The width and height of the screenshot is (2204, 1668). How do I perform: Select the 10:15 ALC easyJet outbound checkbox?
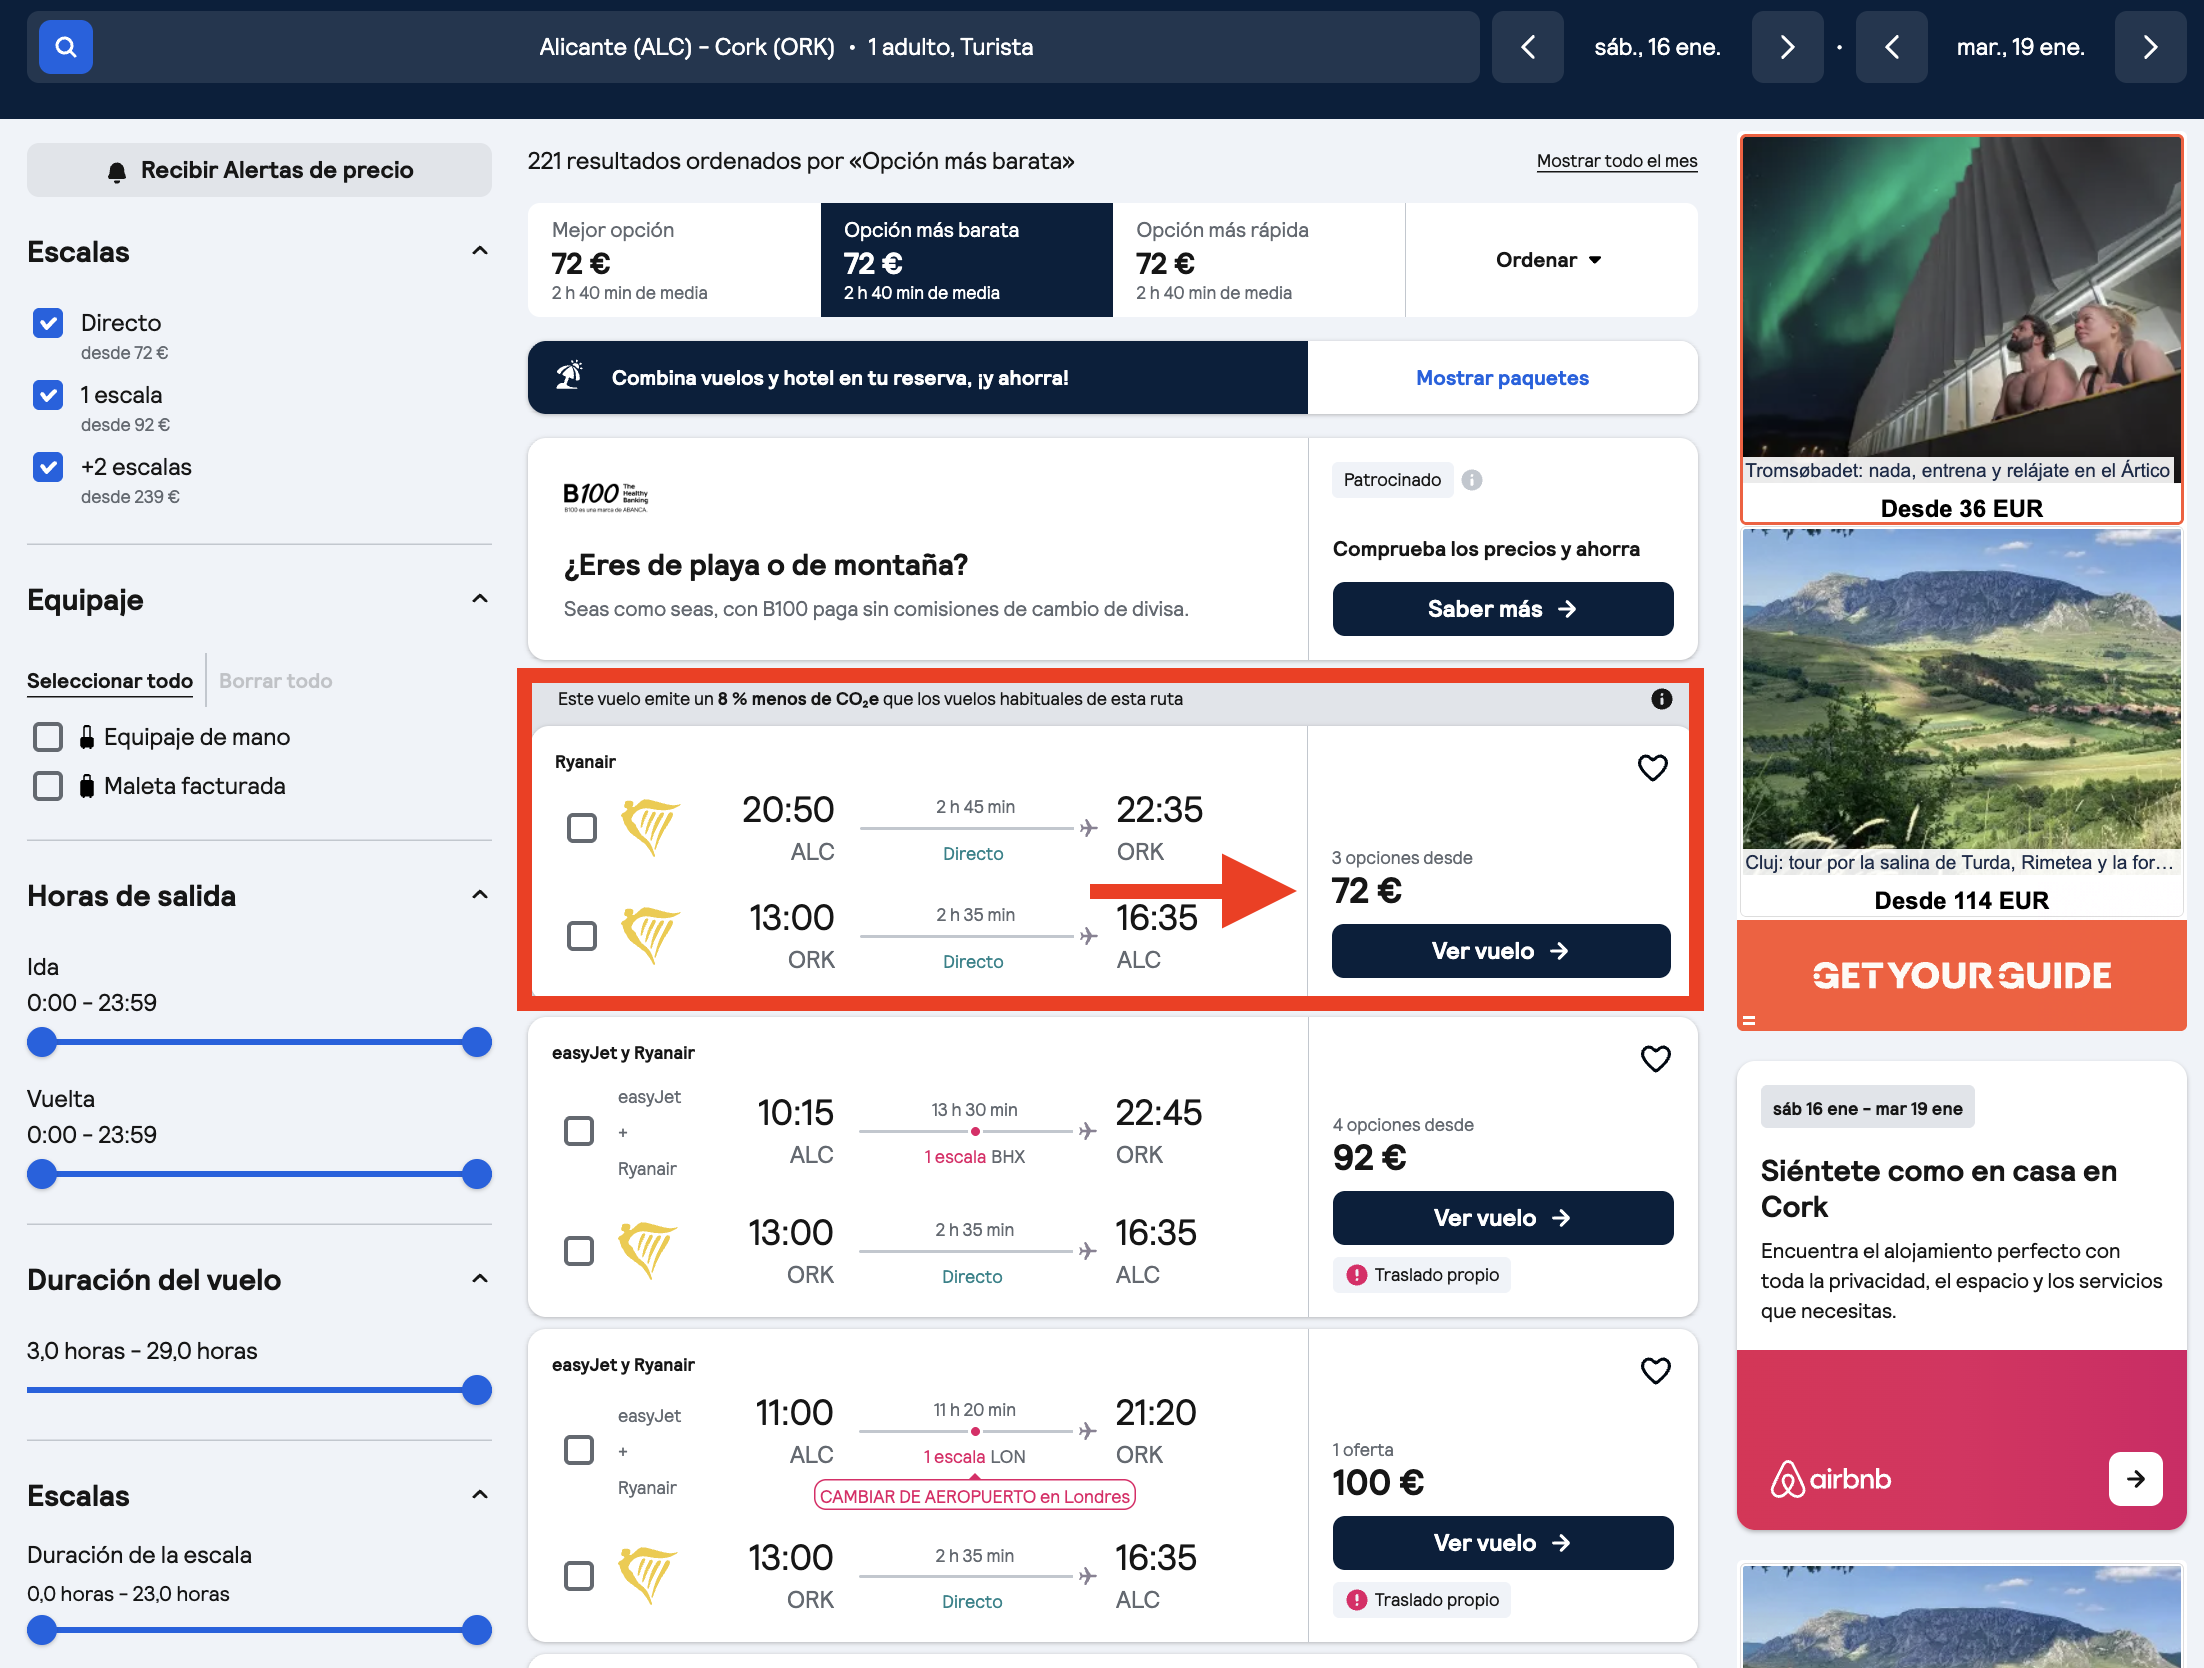click(x=579, y=1131)
